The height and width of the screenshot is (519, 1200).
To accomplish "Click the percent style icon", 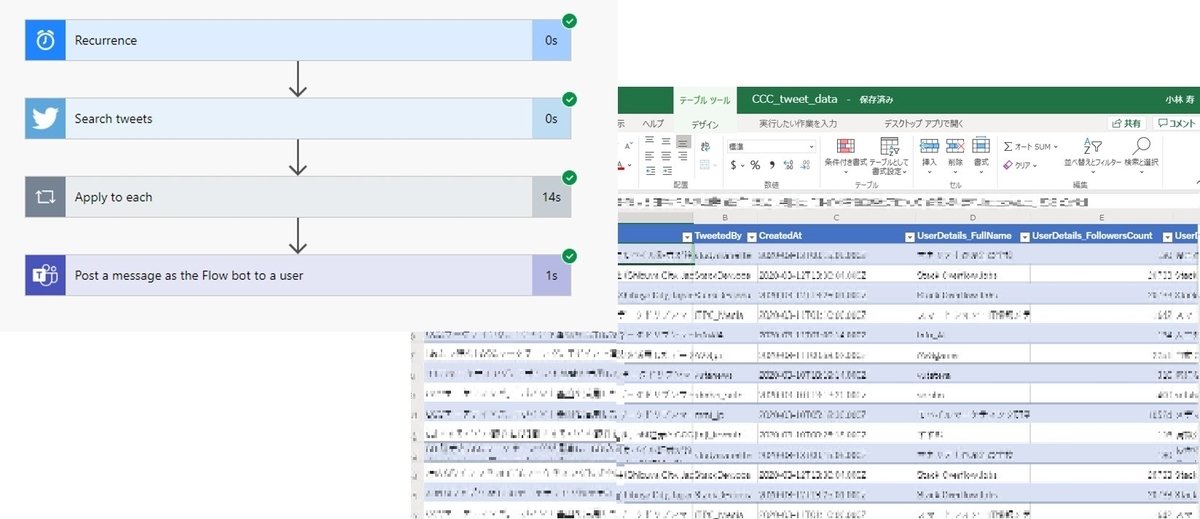I will [755, 165].
